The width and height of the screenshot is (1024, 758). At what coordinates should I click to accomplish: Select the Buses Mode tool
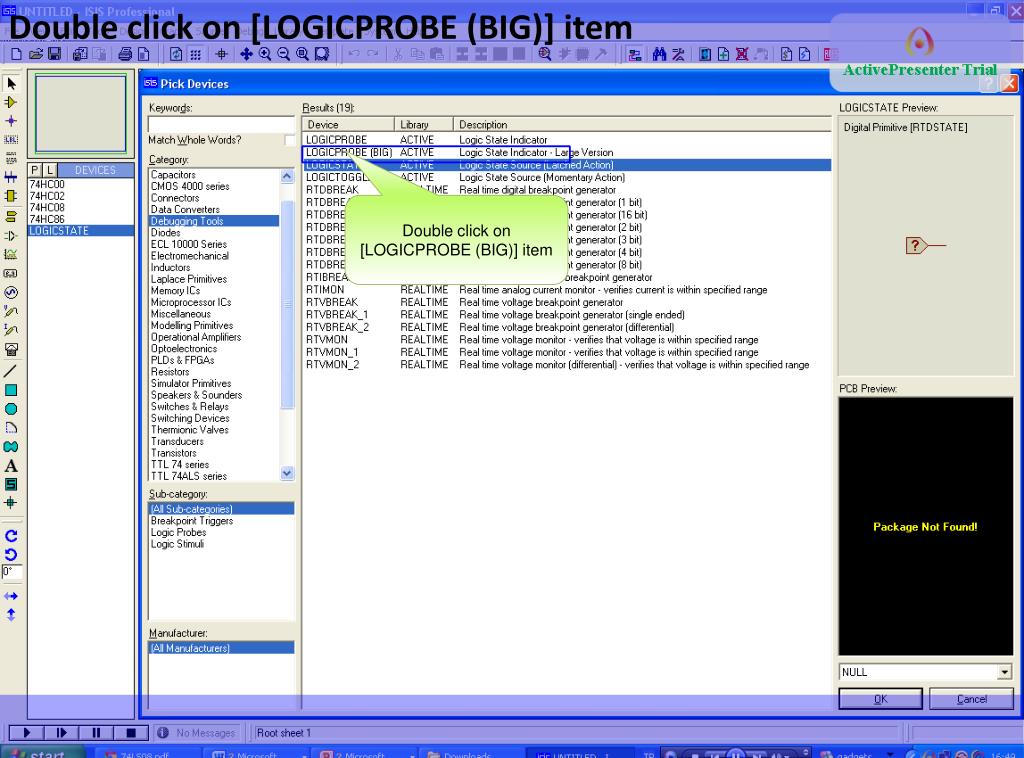(11, 177)
